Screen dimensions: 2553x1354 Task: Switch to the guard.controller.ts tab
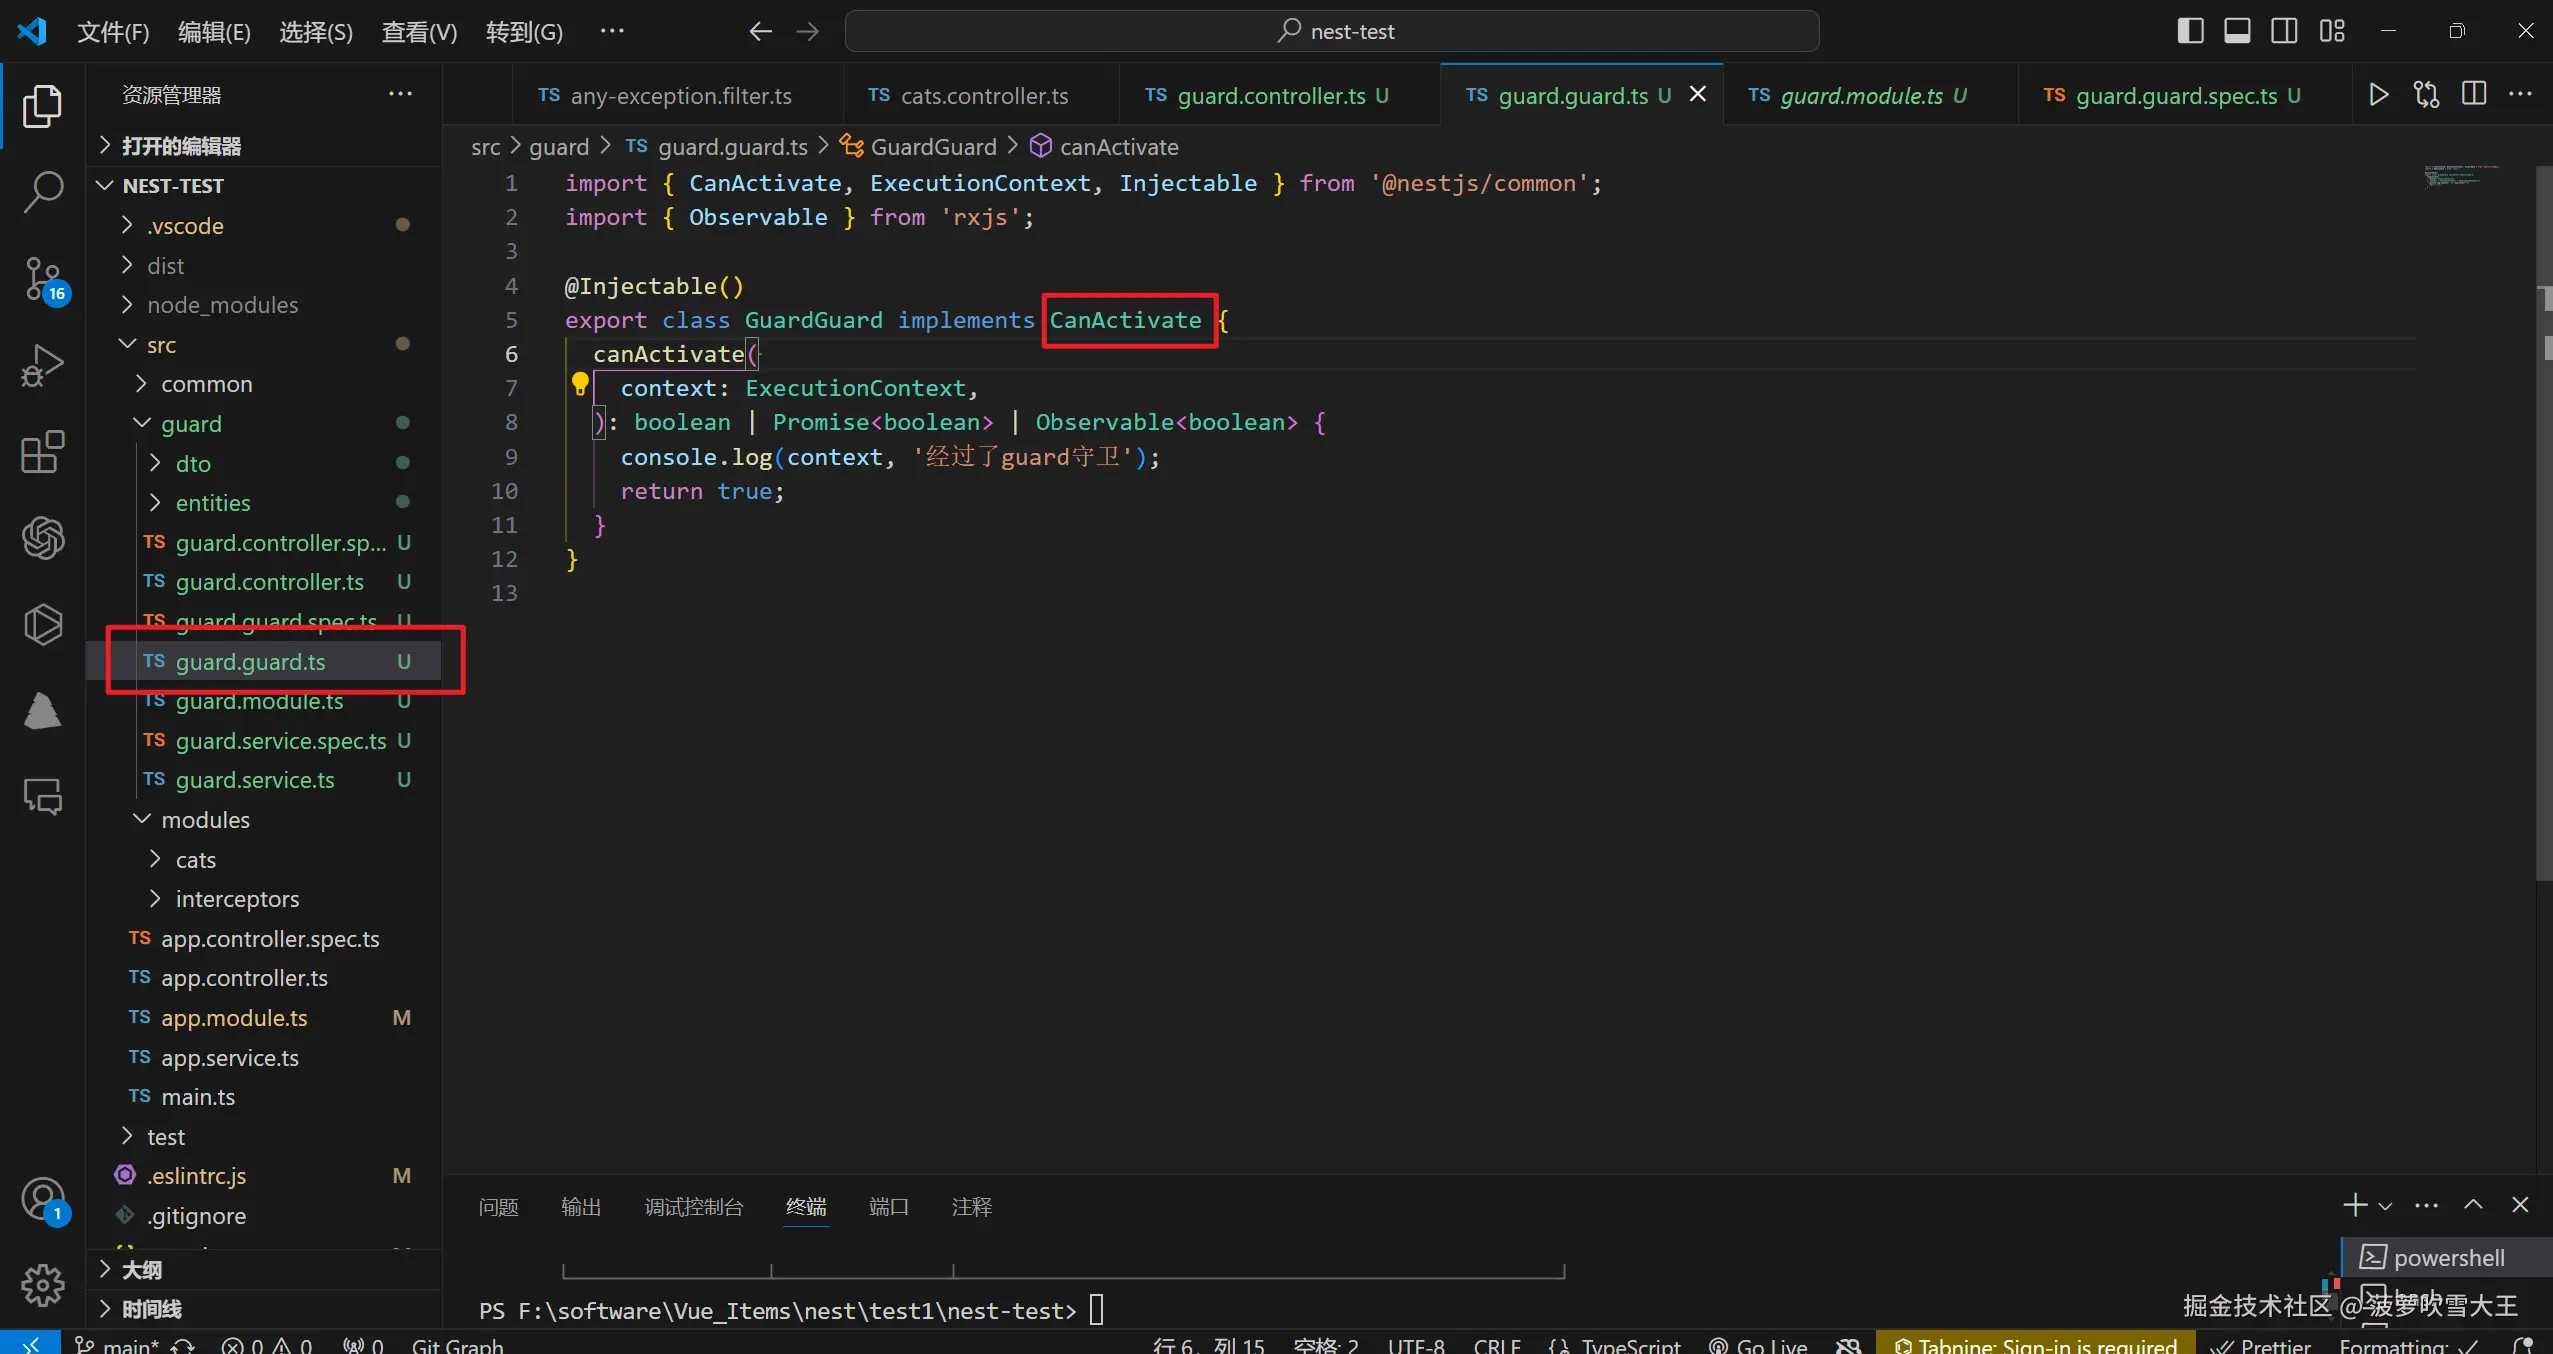1270,96
